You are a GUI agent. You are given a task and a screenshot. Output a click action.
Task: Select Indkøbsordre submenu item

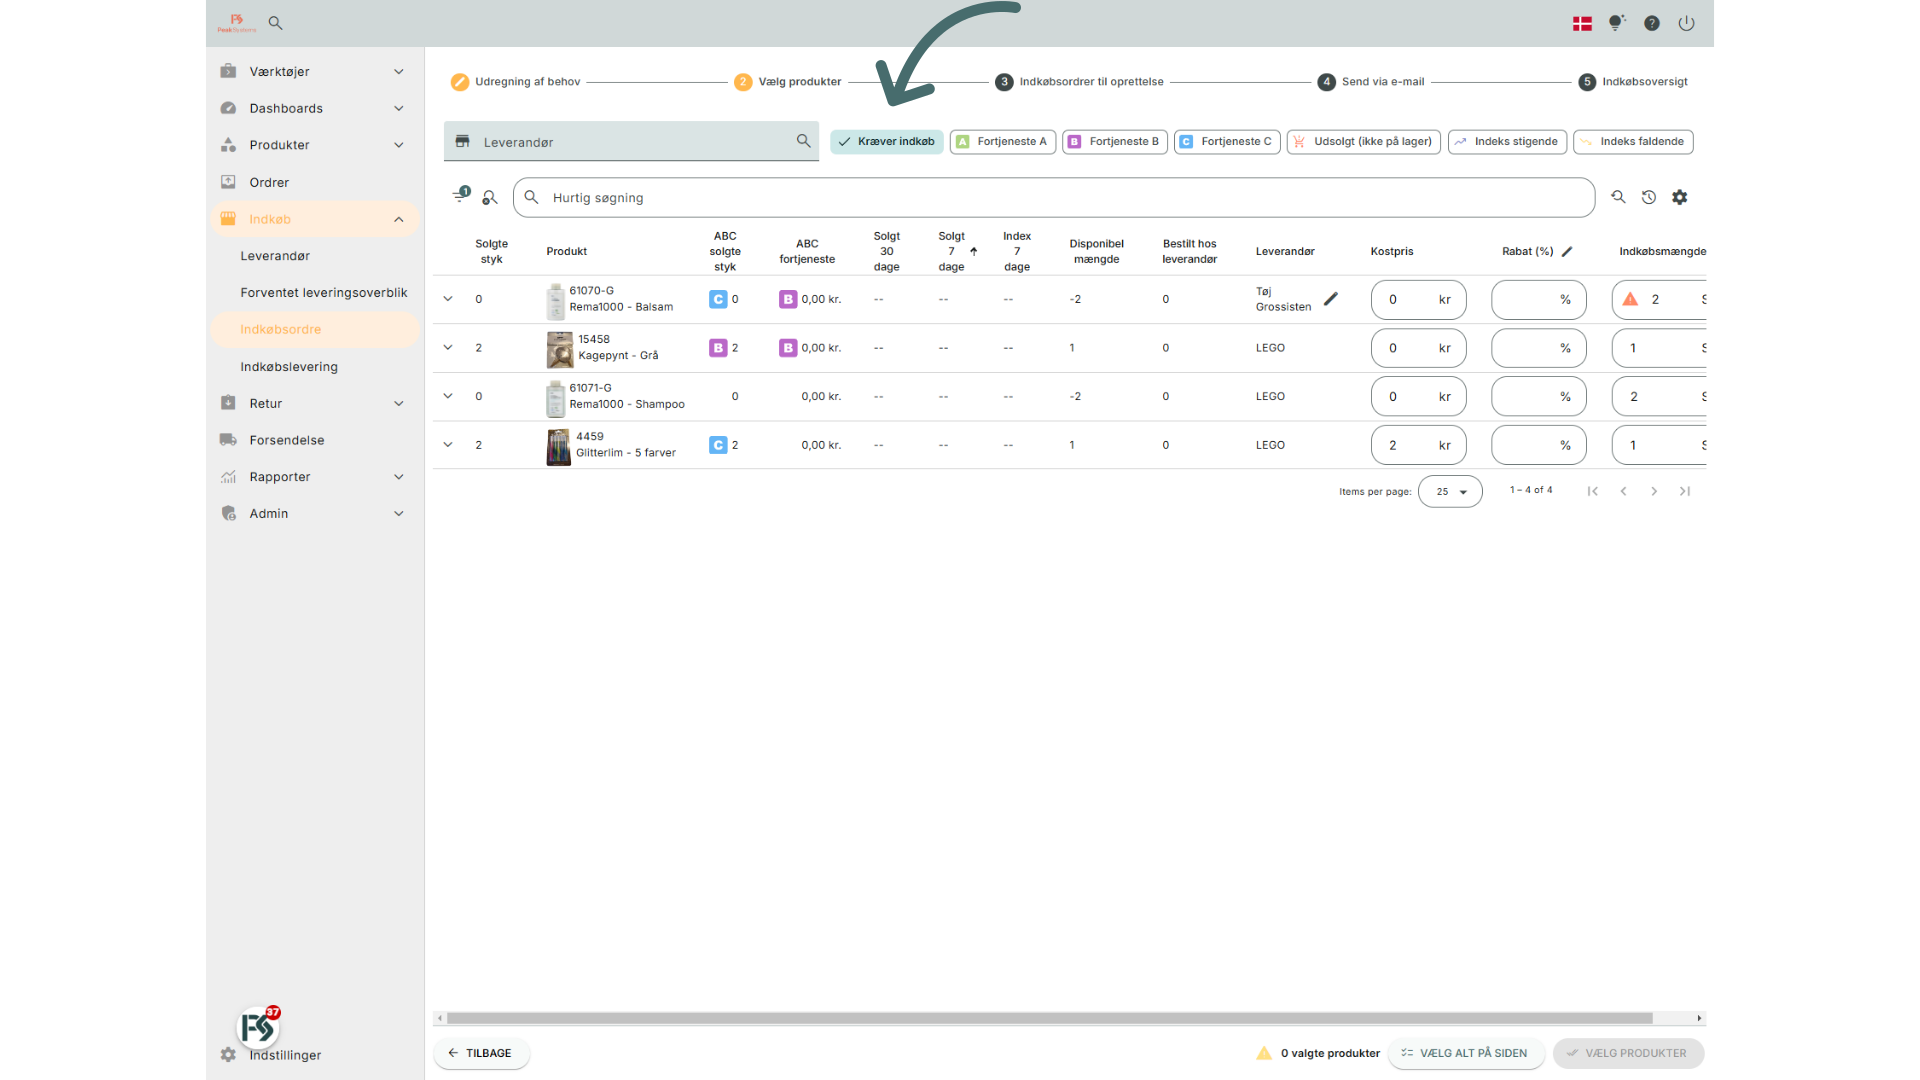pyautogui.click(x=314, y=330)
